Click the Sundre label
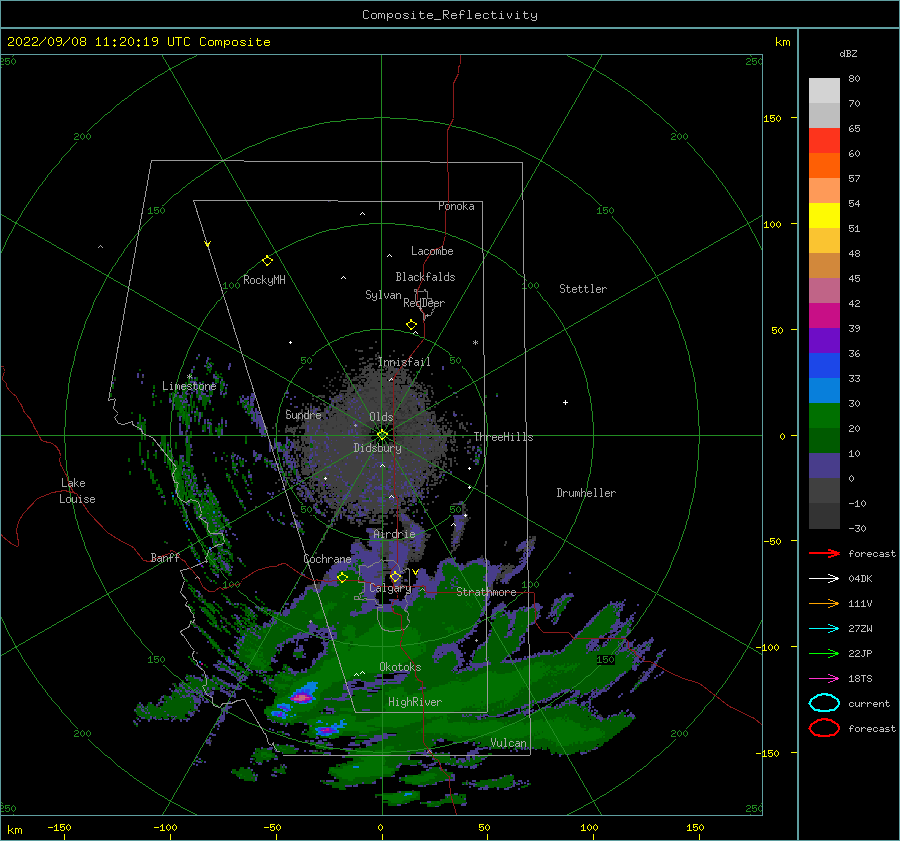The height and width of the screenshot is (841, 900). click(303, 414)
